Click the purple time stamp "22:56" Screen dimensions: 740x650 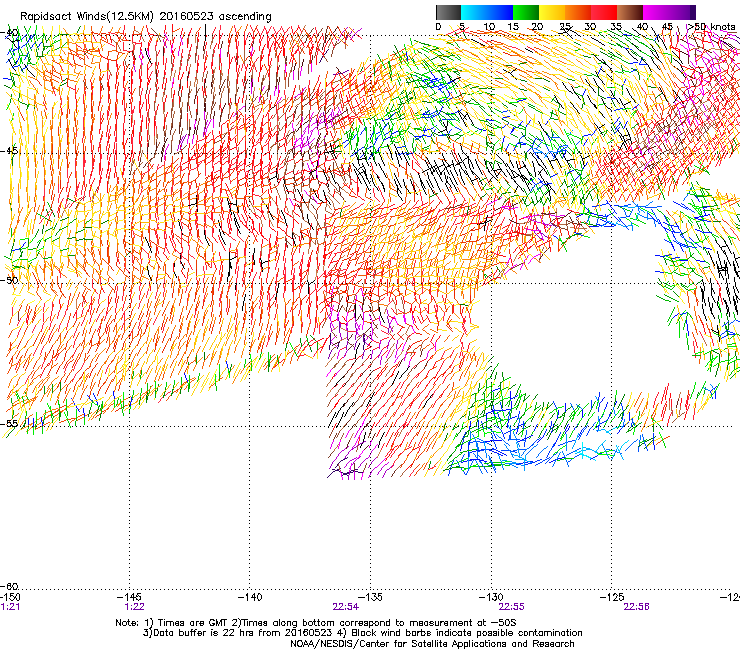(x=636, y=607)
